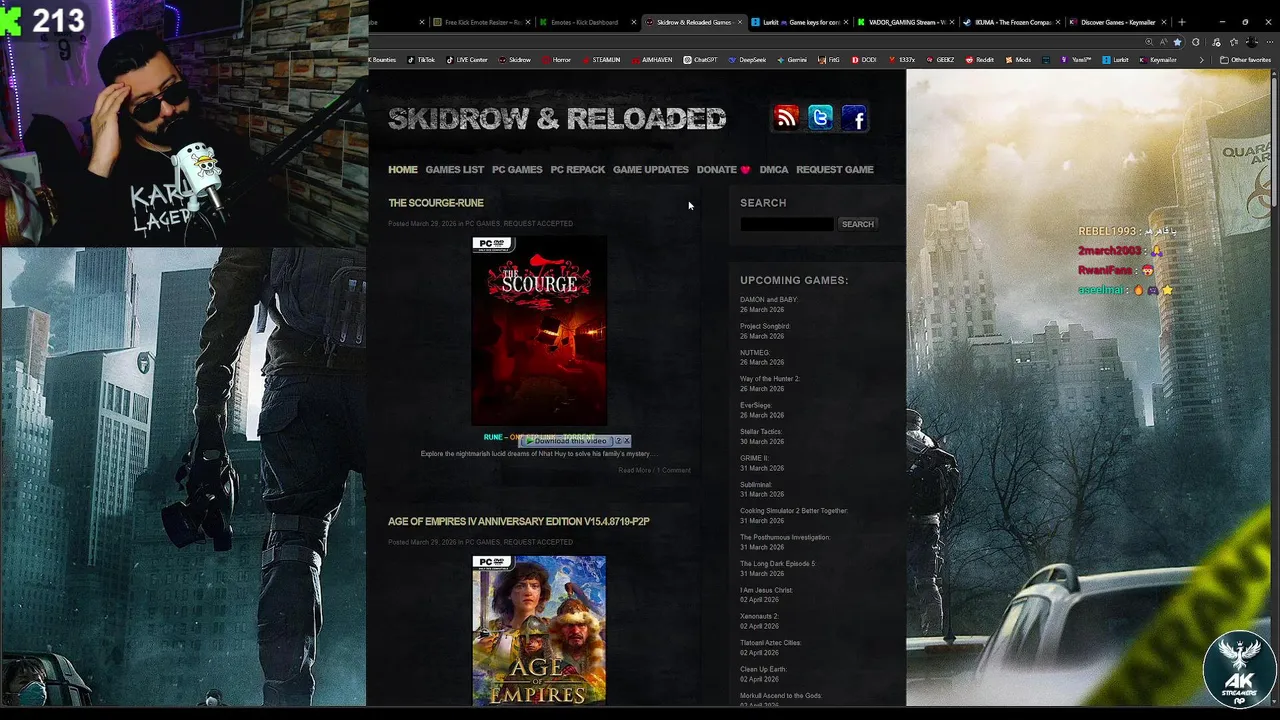Viewport: 1280px width, 720px height.
Task: Open the Reddit bookmark
Action: [979, 60]
